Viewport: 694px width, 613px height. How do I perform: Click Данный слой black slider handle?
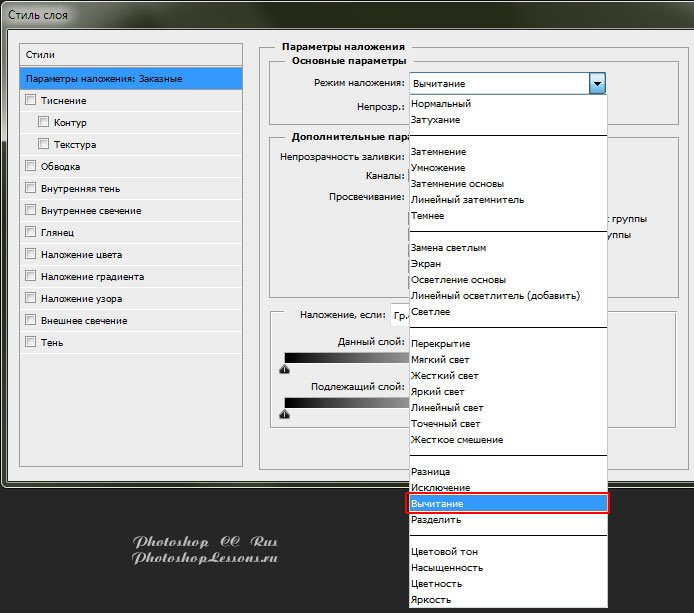click(x=285, y=369)
